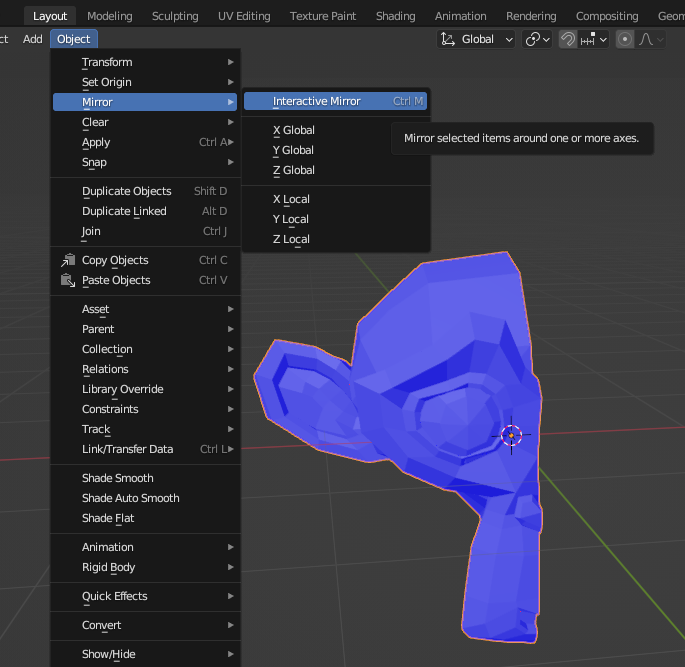
Task: Switch to the Rendering workspace tab
Action: click(x=531, y=16)
